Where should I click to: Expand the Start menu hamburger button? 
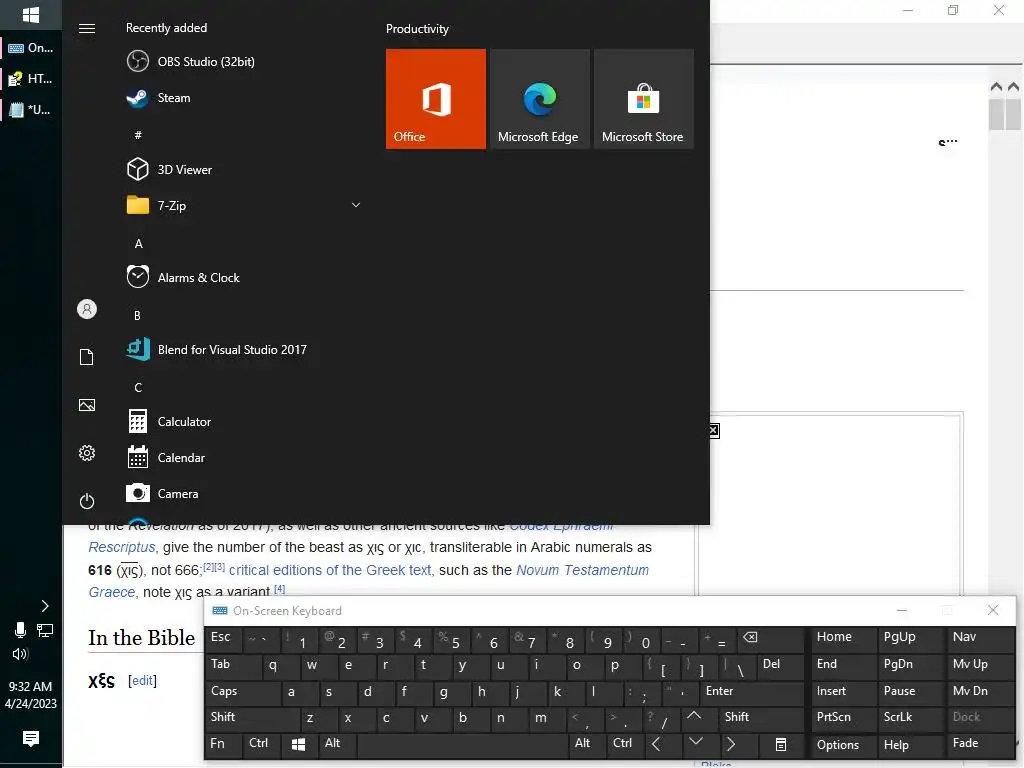pyautogui.click(x=87, y=29)
